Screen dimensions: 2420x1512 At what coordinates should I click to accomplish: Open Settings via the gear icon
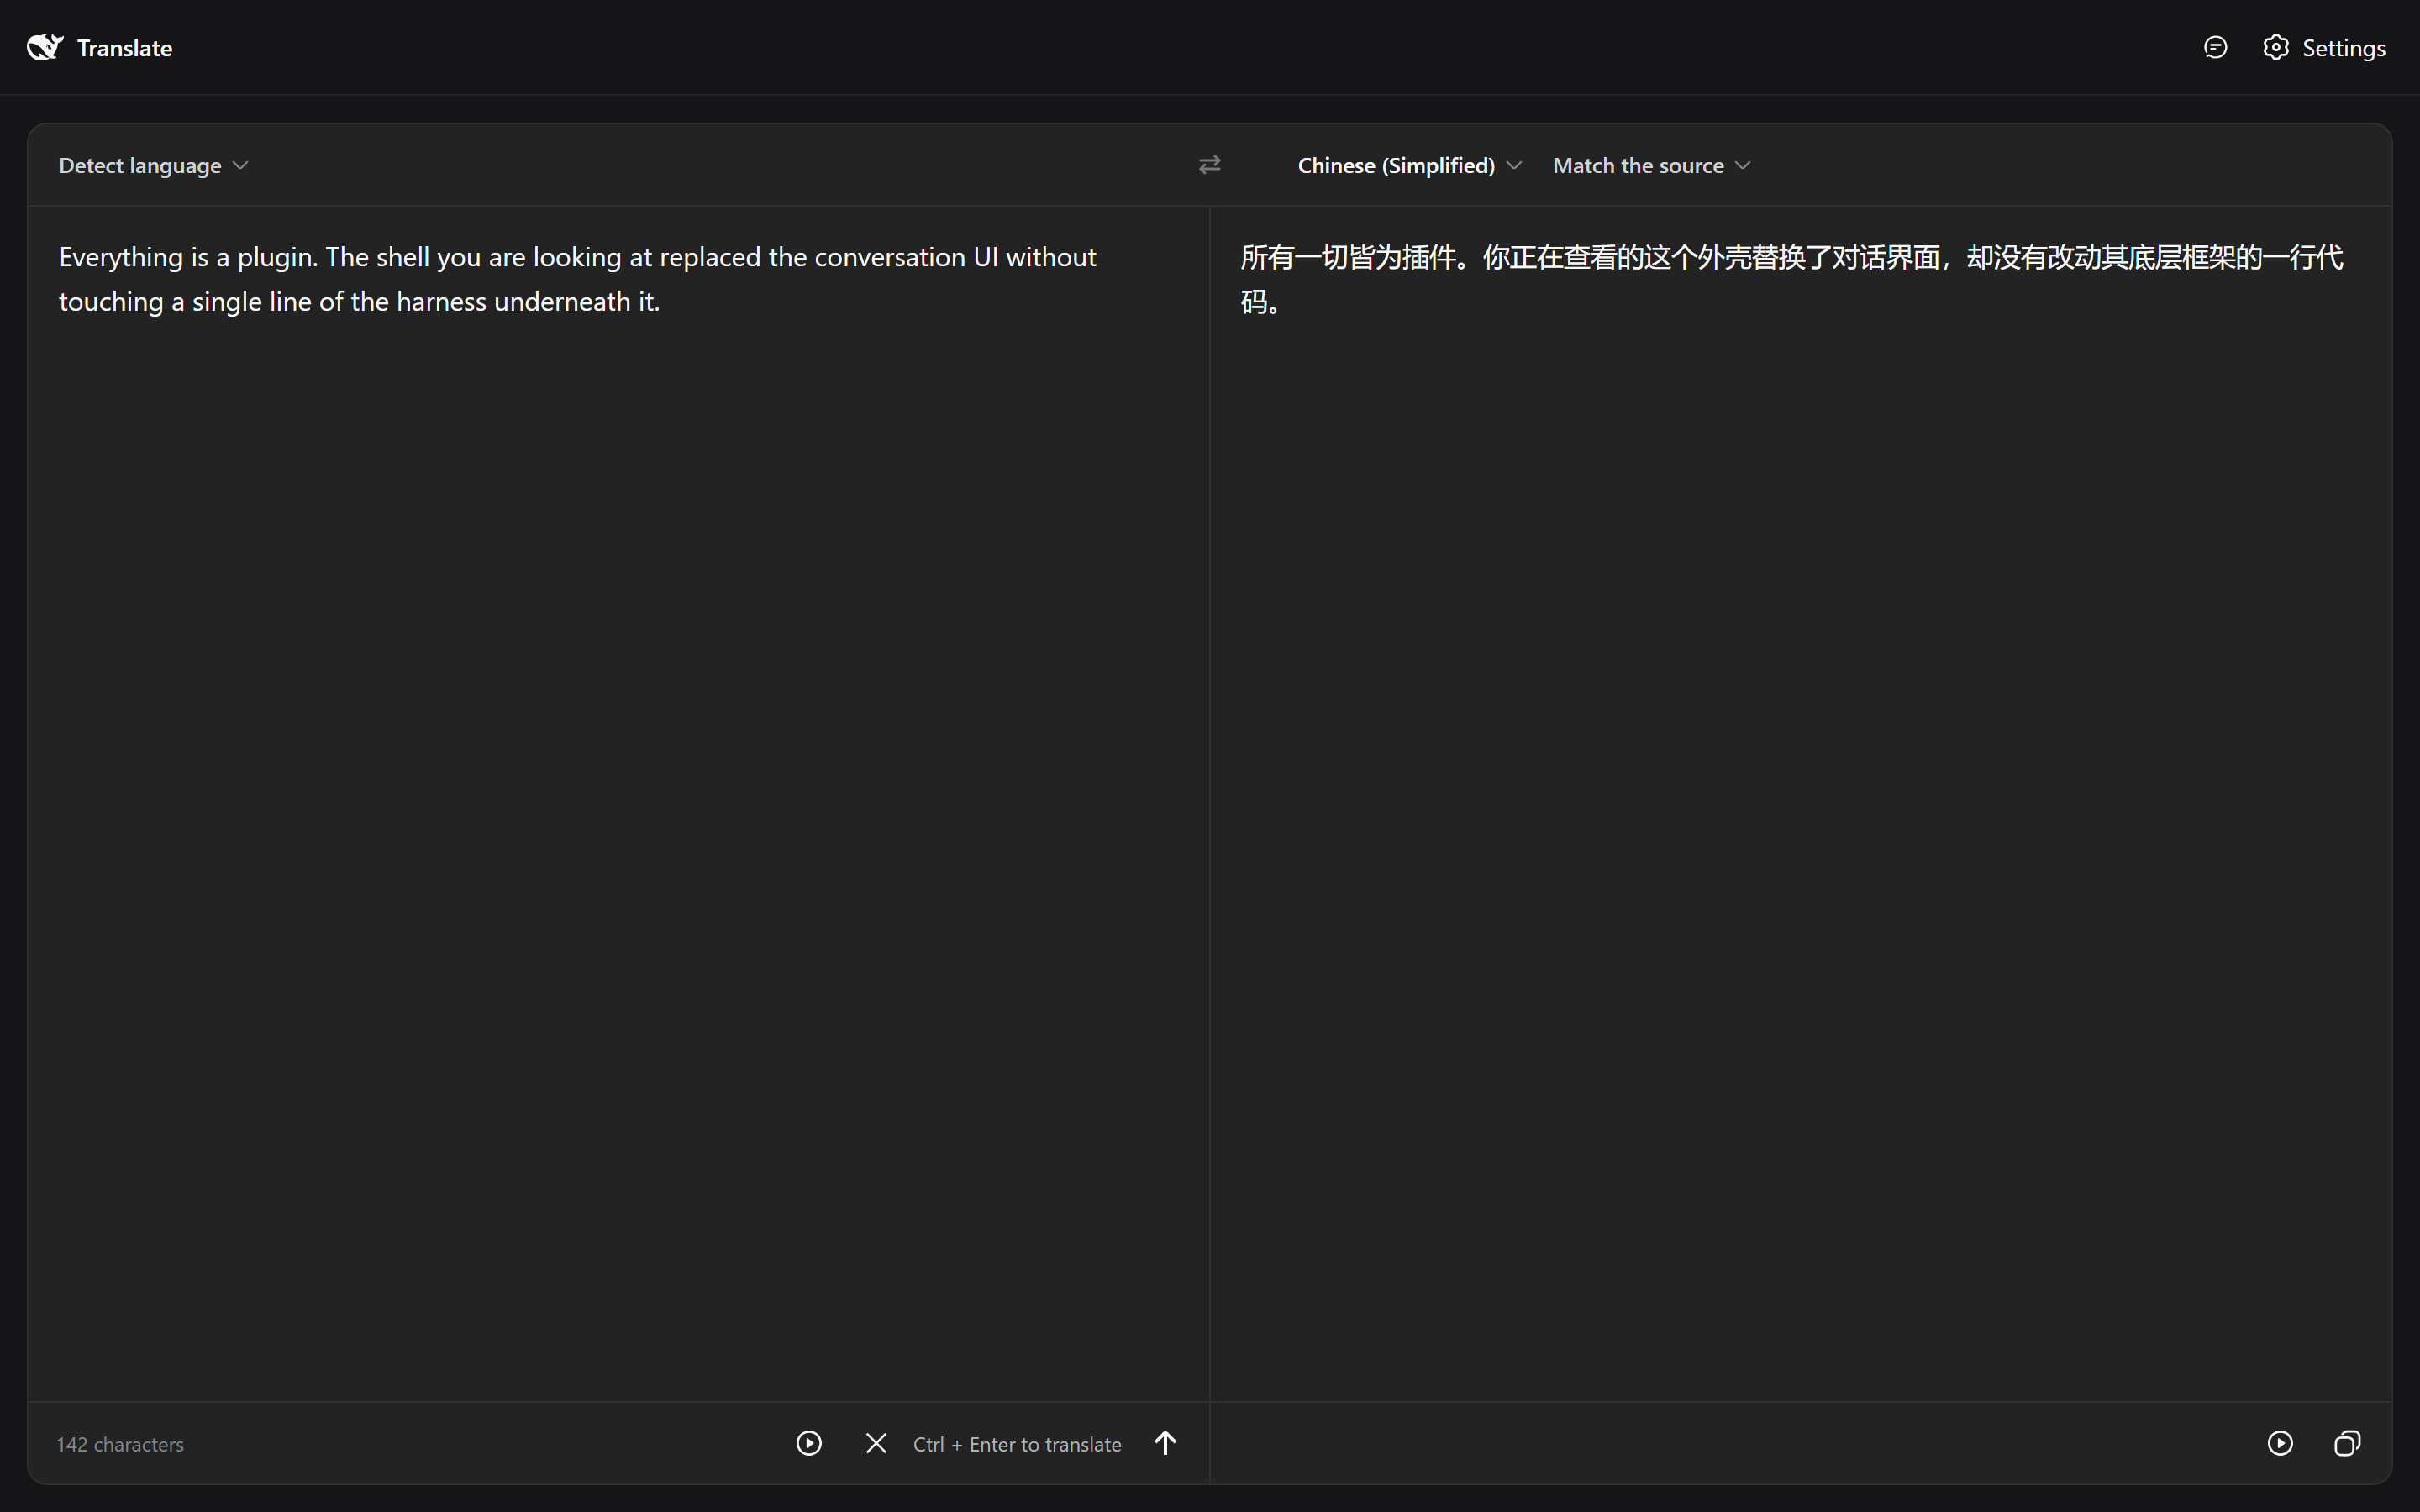click(2276, 47)
